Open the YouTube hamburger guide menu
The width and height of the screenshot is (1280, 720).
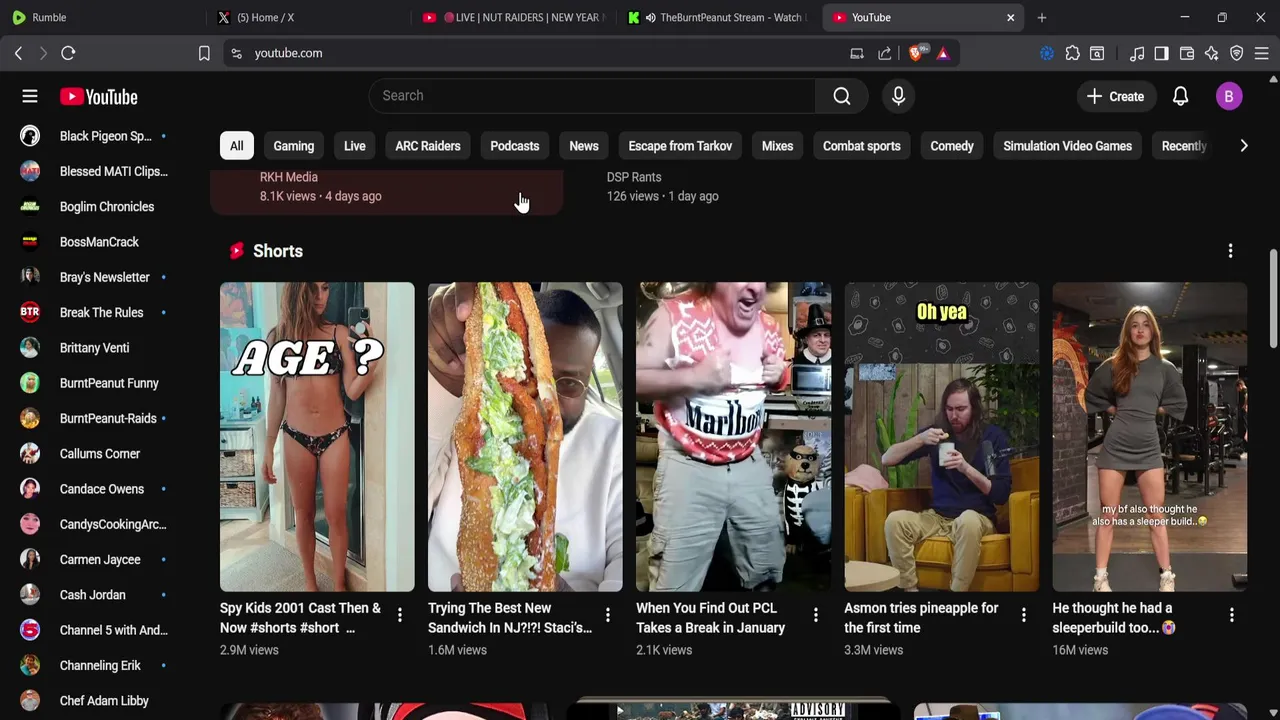coord(30,96)
